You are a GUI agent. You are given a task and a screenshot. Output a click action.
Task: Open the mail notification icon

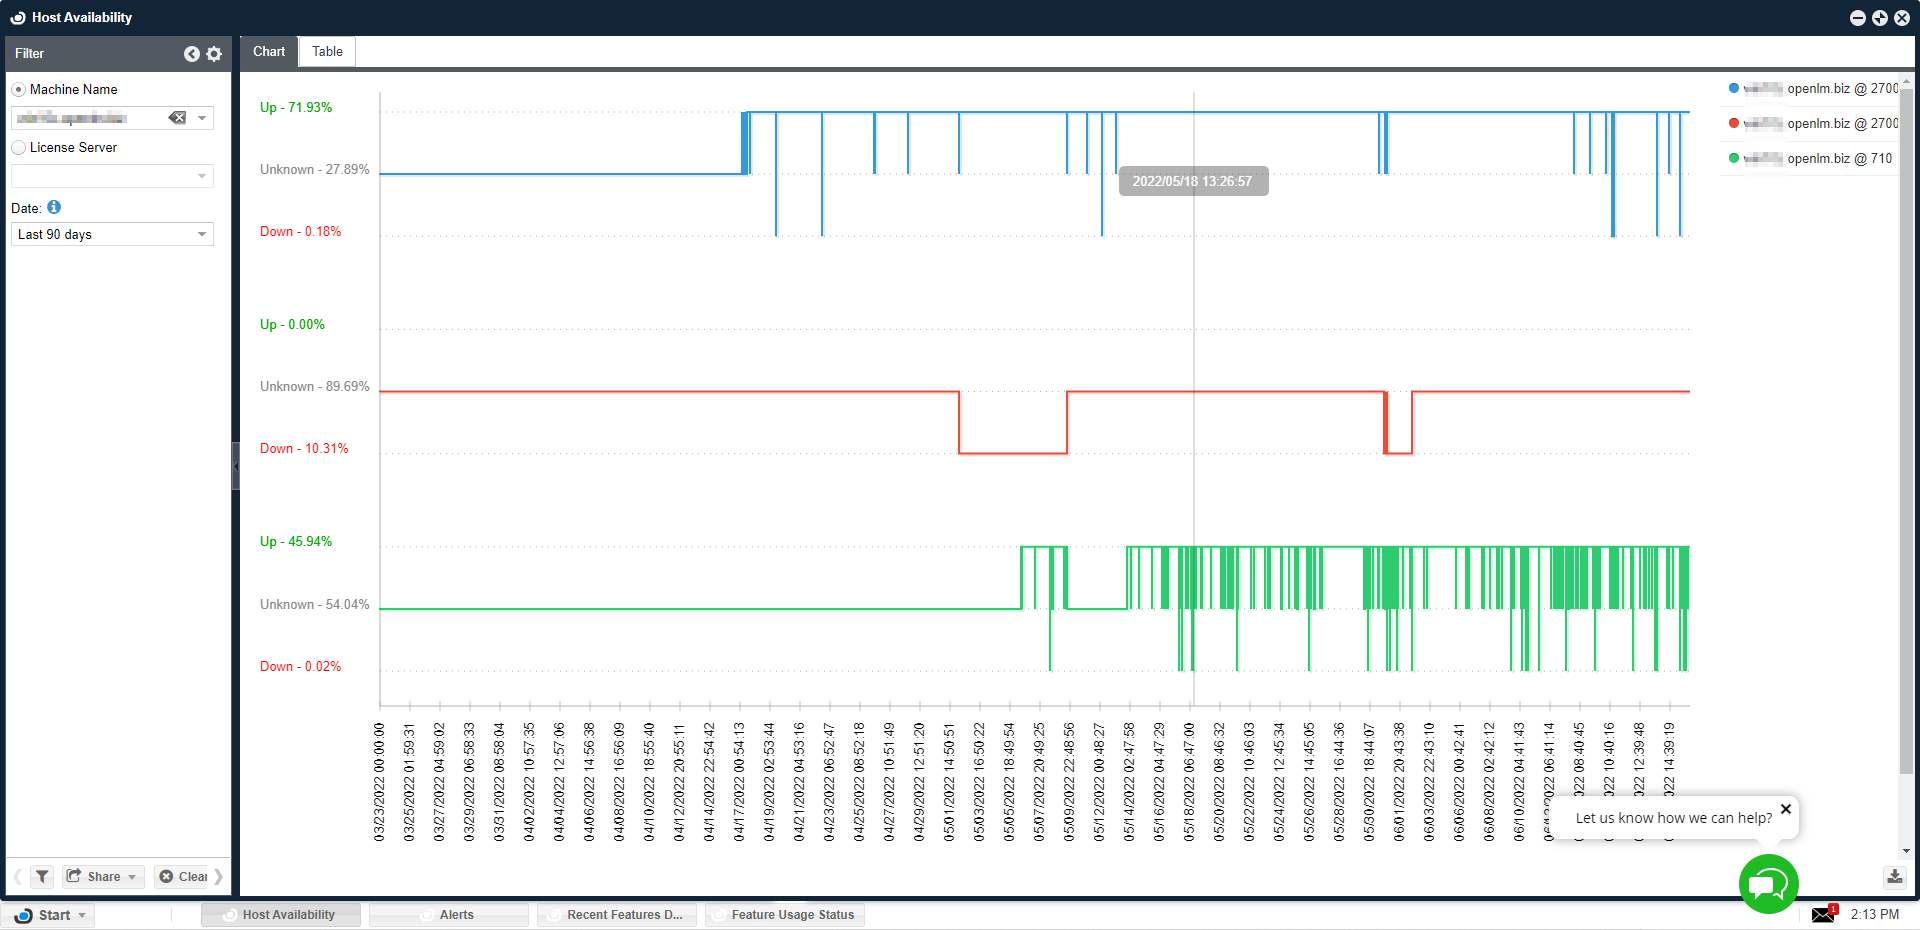[1824, 914]
